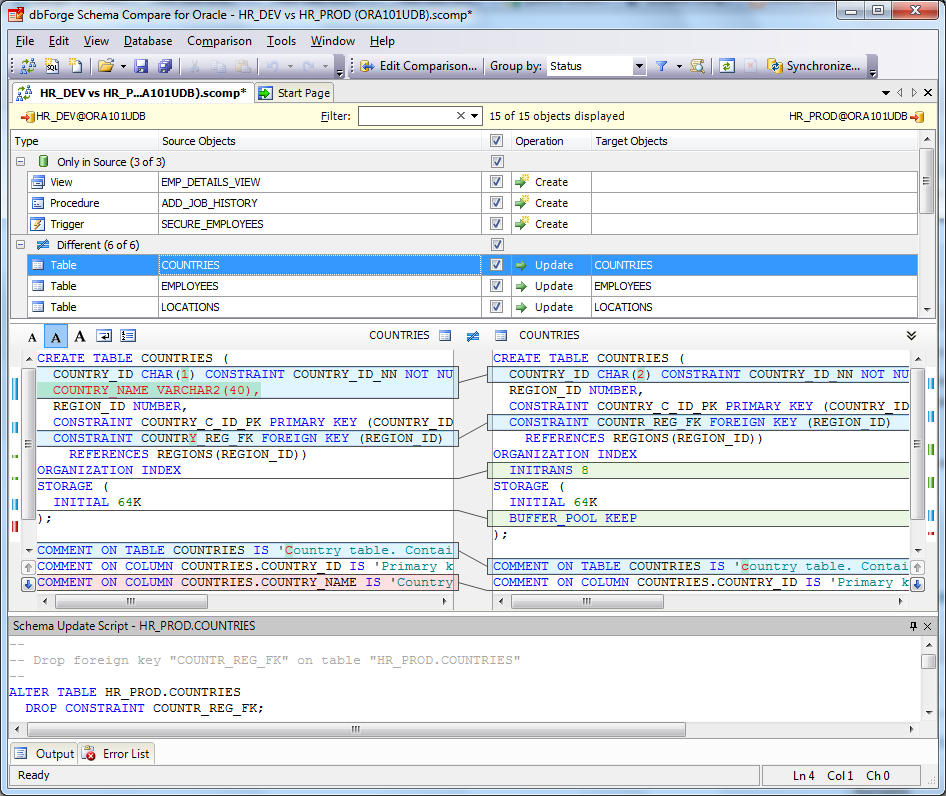Collapse the Only in Source group
This screenshot has width=946, height=796.
tap(21, 162)
